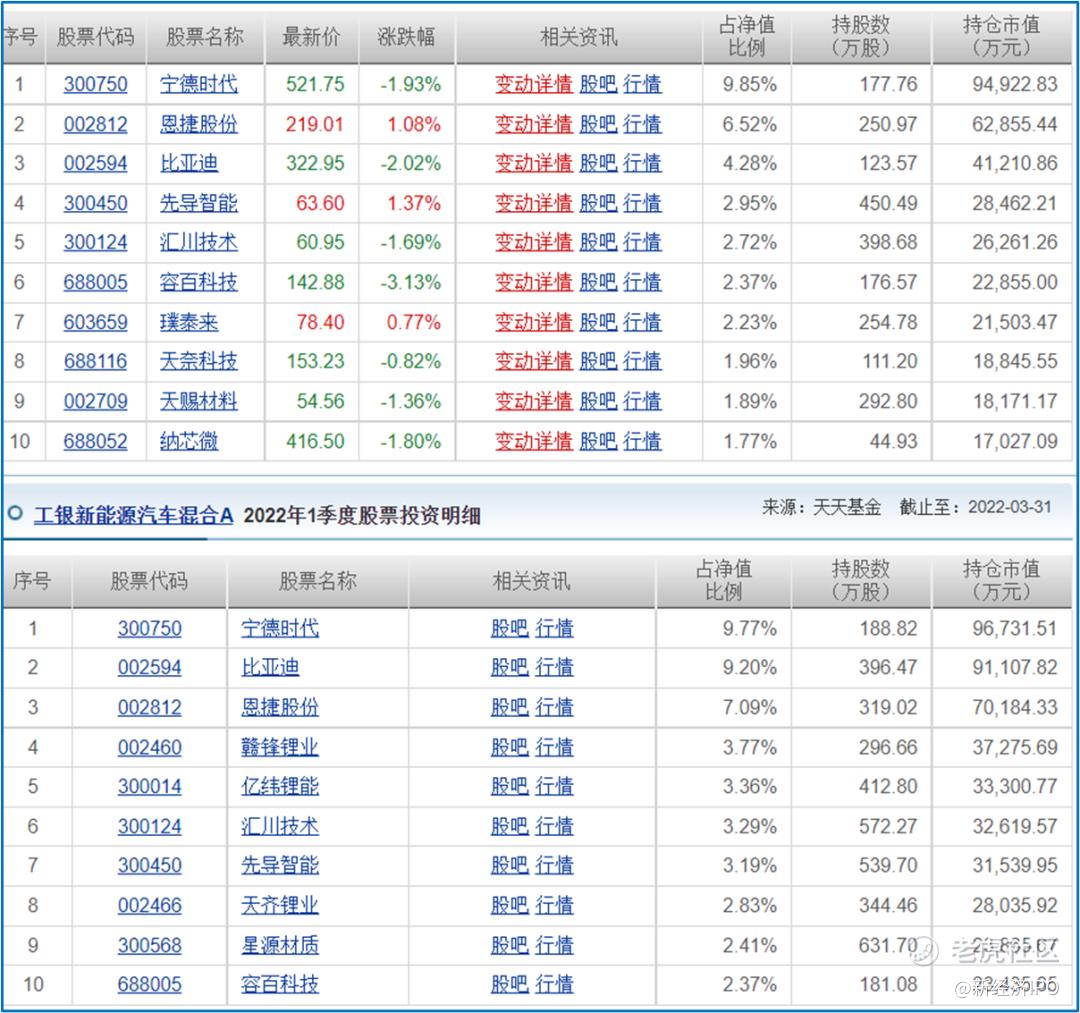Open 股吧 for the 天齐锂业 row
The image size is (1080, 1013).
point(509,906)
